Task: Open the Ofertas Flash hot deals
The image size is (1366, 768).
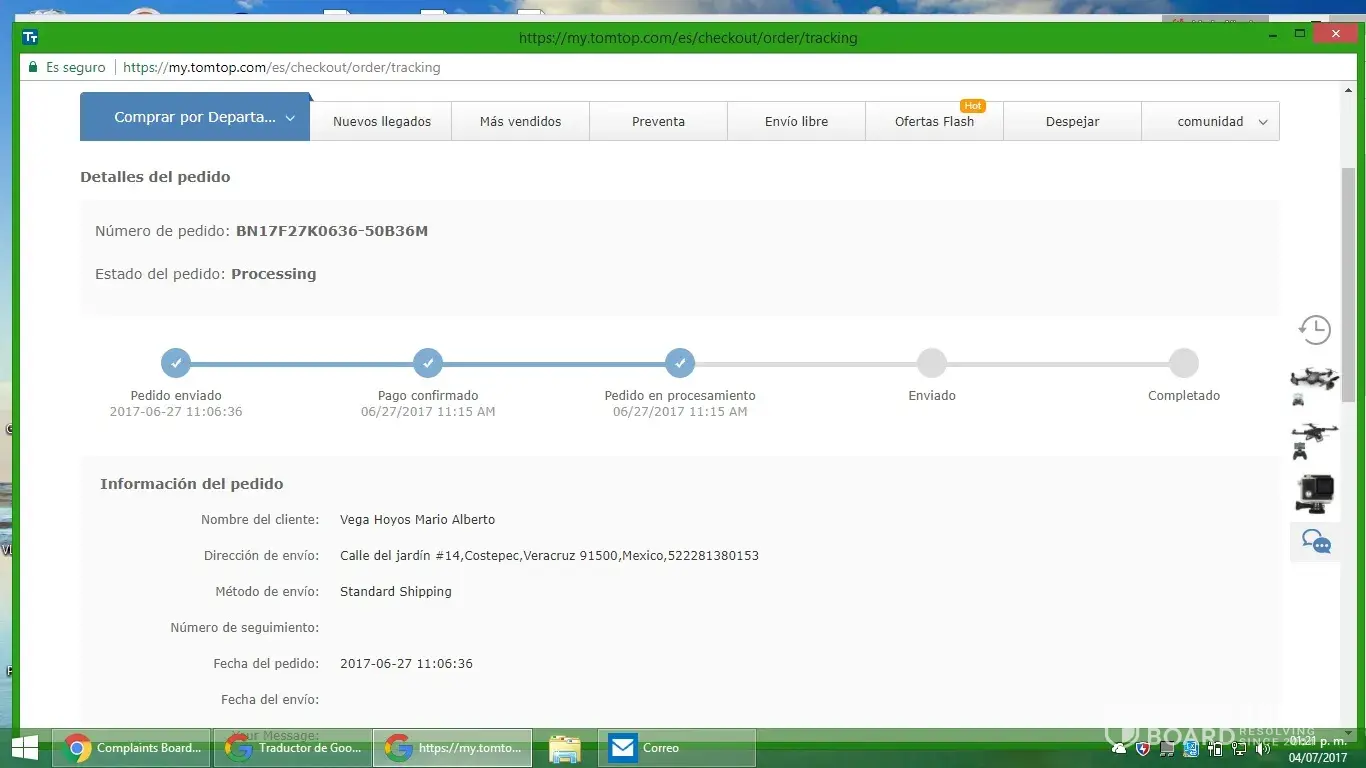Action: 934,122
